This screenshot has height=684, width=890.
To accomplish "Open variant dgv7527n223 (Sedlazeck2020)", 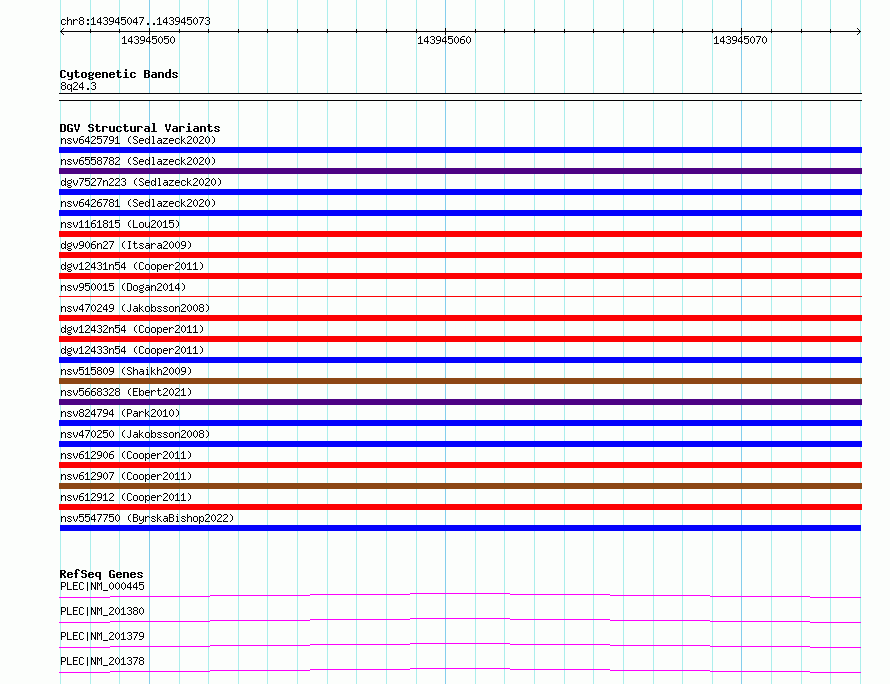I will [x=141, y=182].
